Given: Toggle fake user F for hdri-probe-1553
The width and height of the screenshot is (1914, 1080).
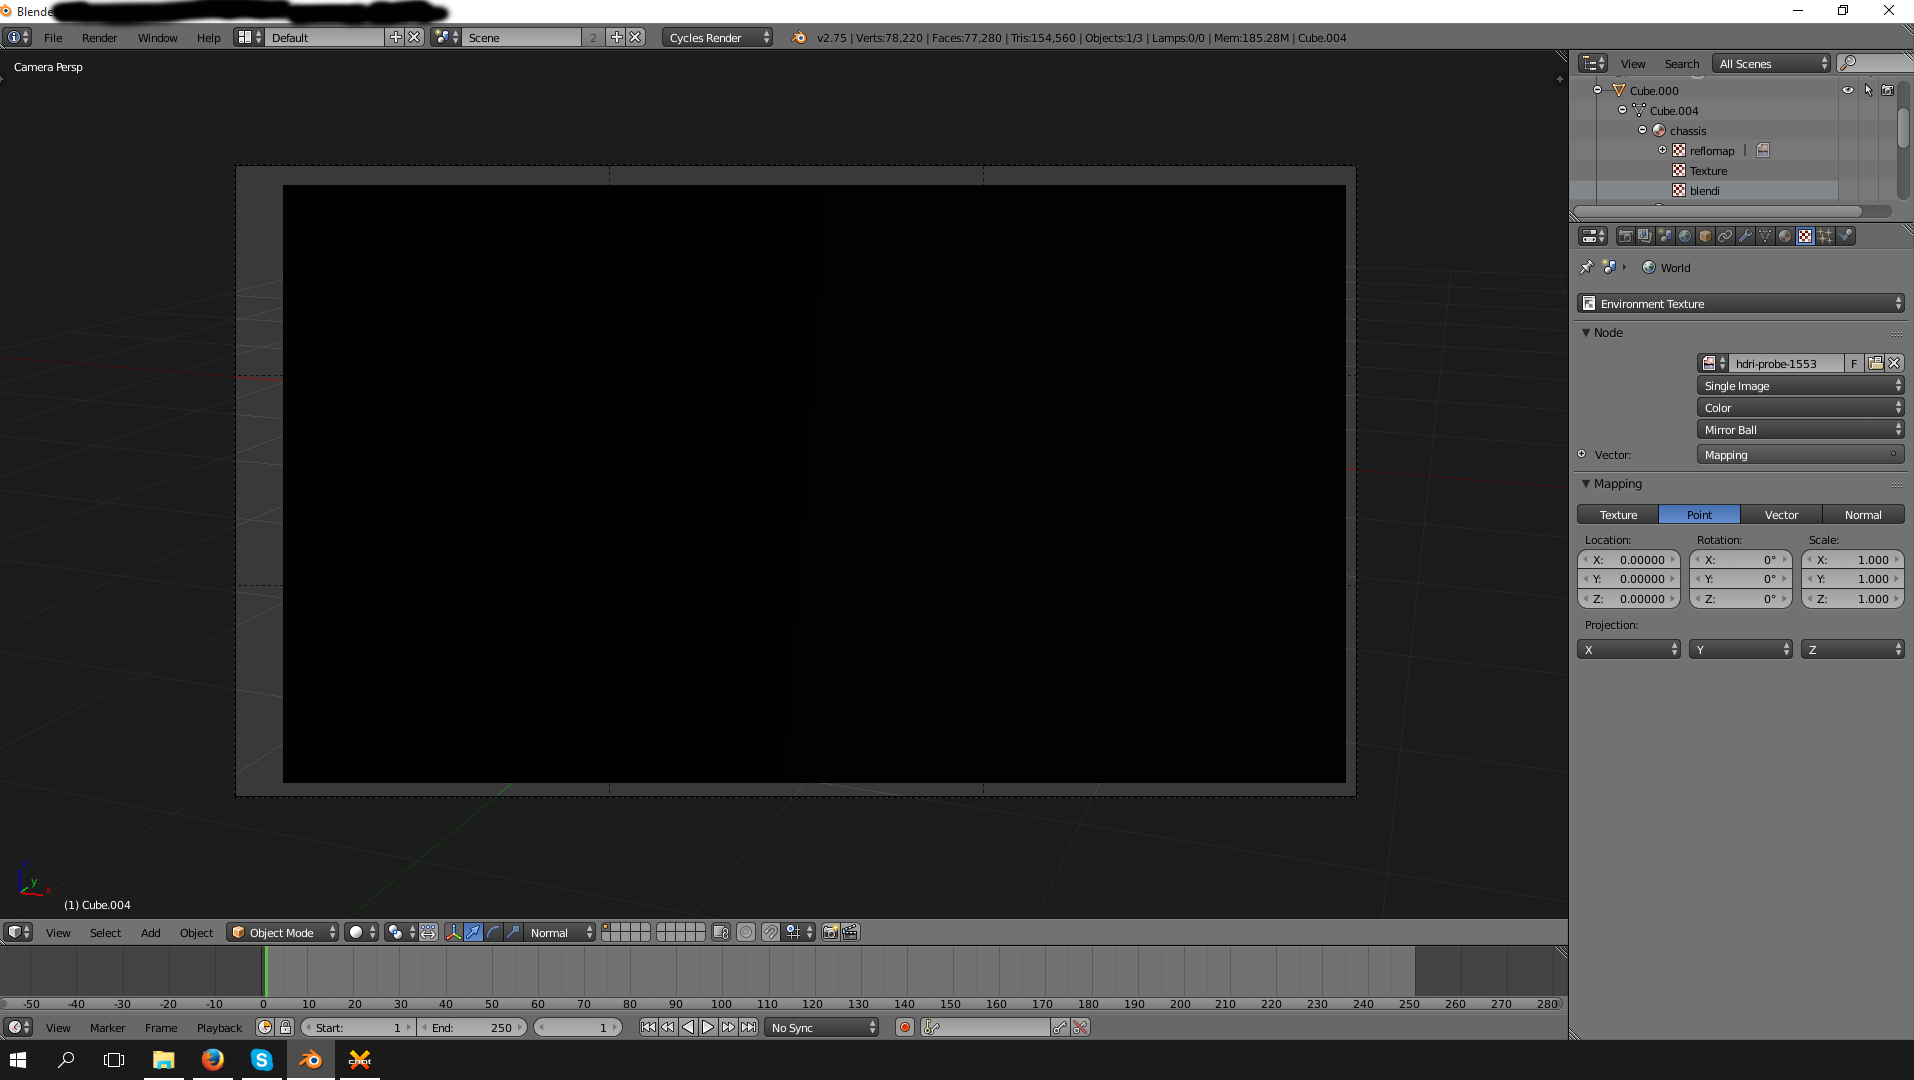Looking at the screenshot, I should point(1854,363).
